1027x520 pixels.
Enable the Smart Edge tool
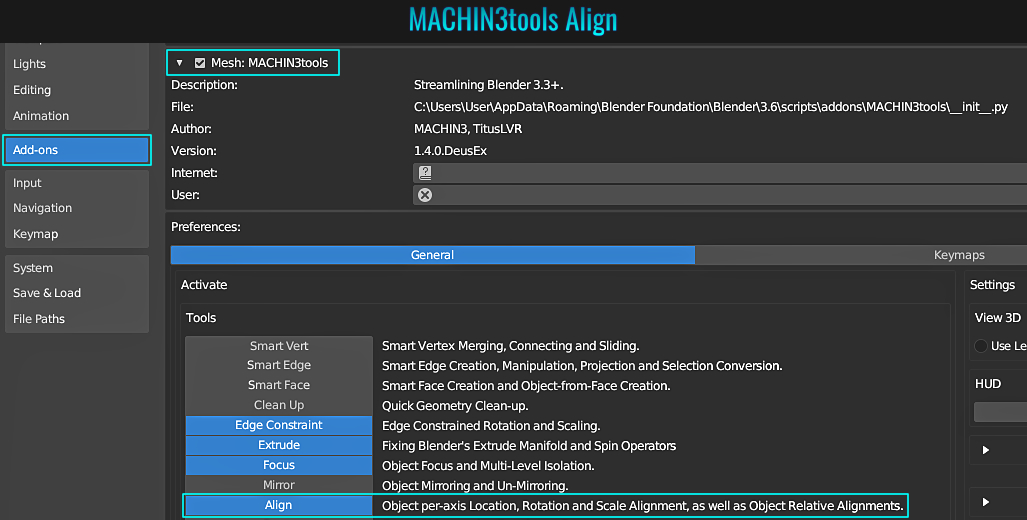[279, 365]
